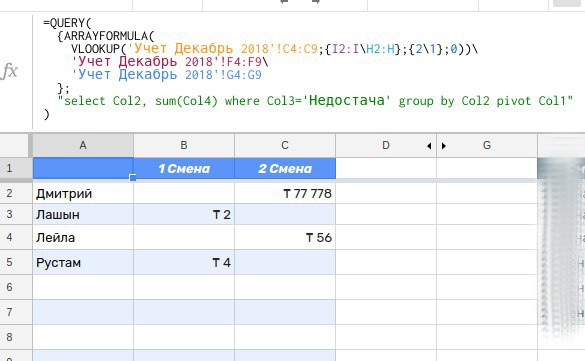The image size is (585, 361).
Task: Click the G4:G9 range reference in formula
Action: tap(244, 75)
